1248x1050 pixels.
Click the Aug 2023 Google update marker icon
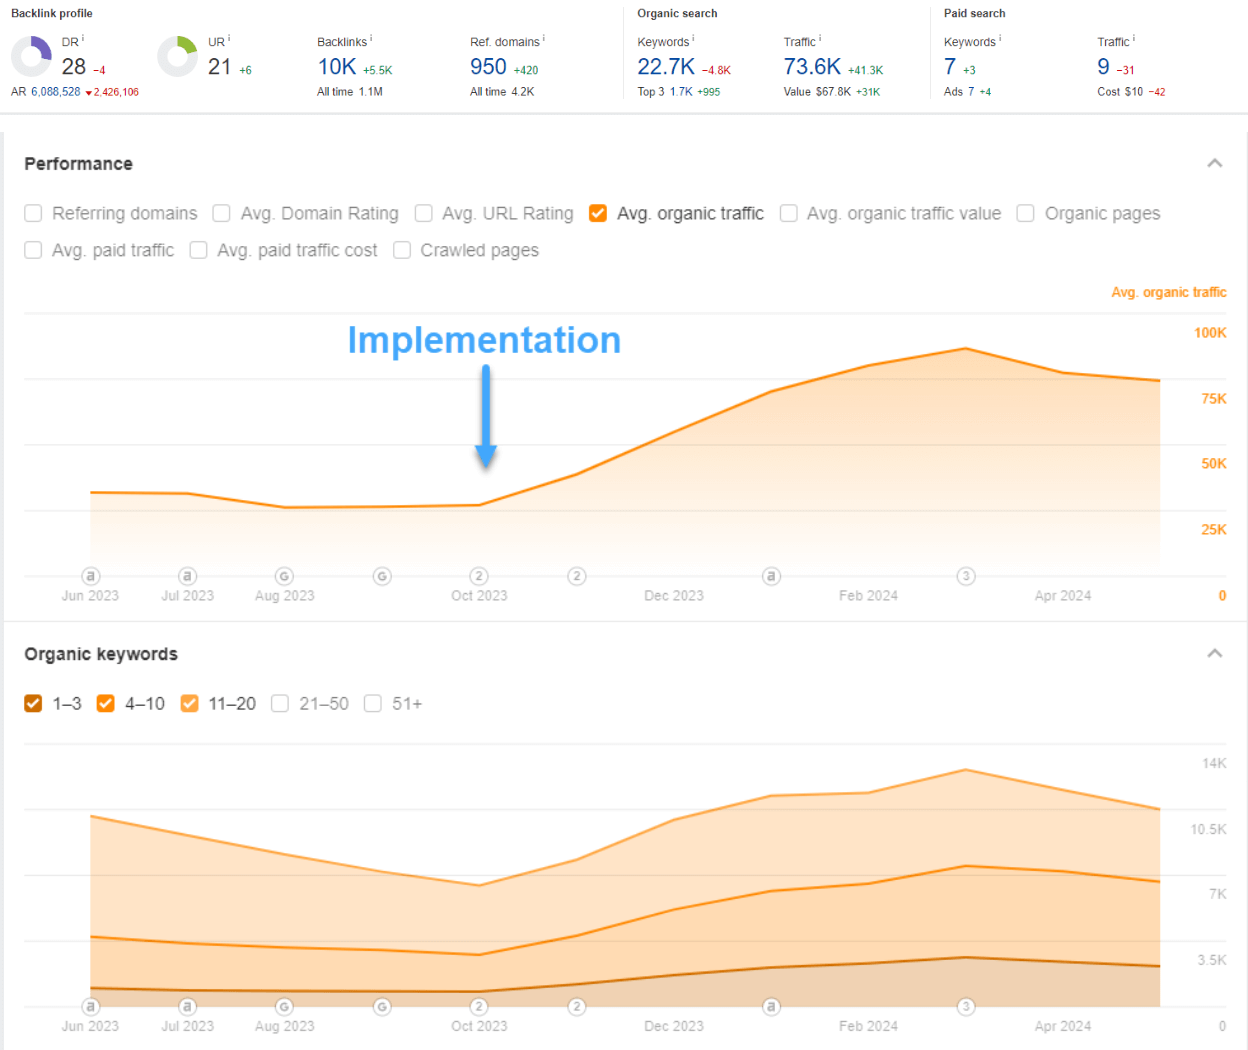pyautogui.click(x=285, y=576)
